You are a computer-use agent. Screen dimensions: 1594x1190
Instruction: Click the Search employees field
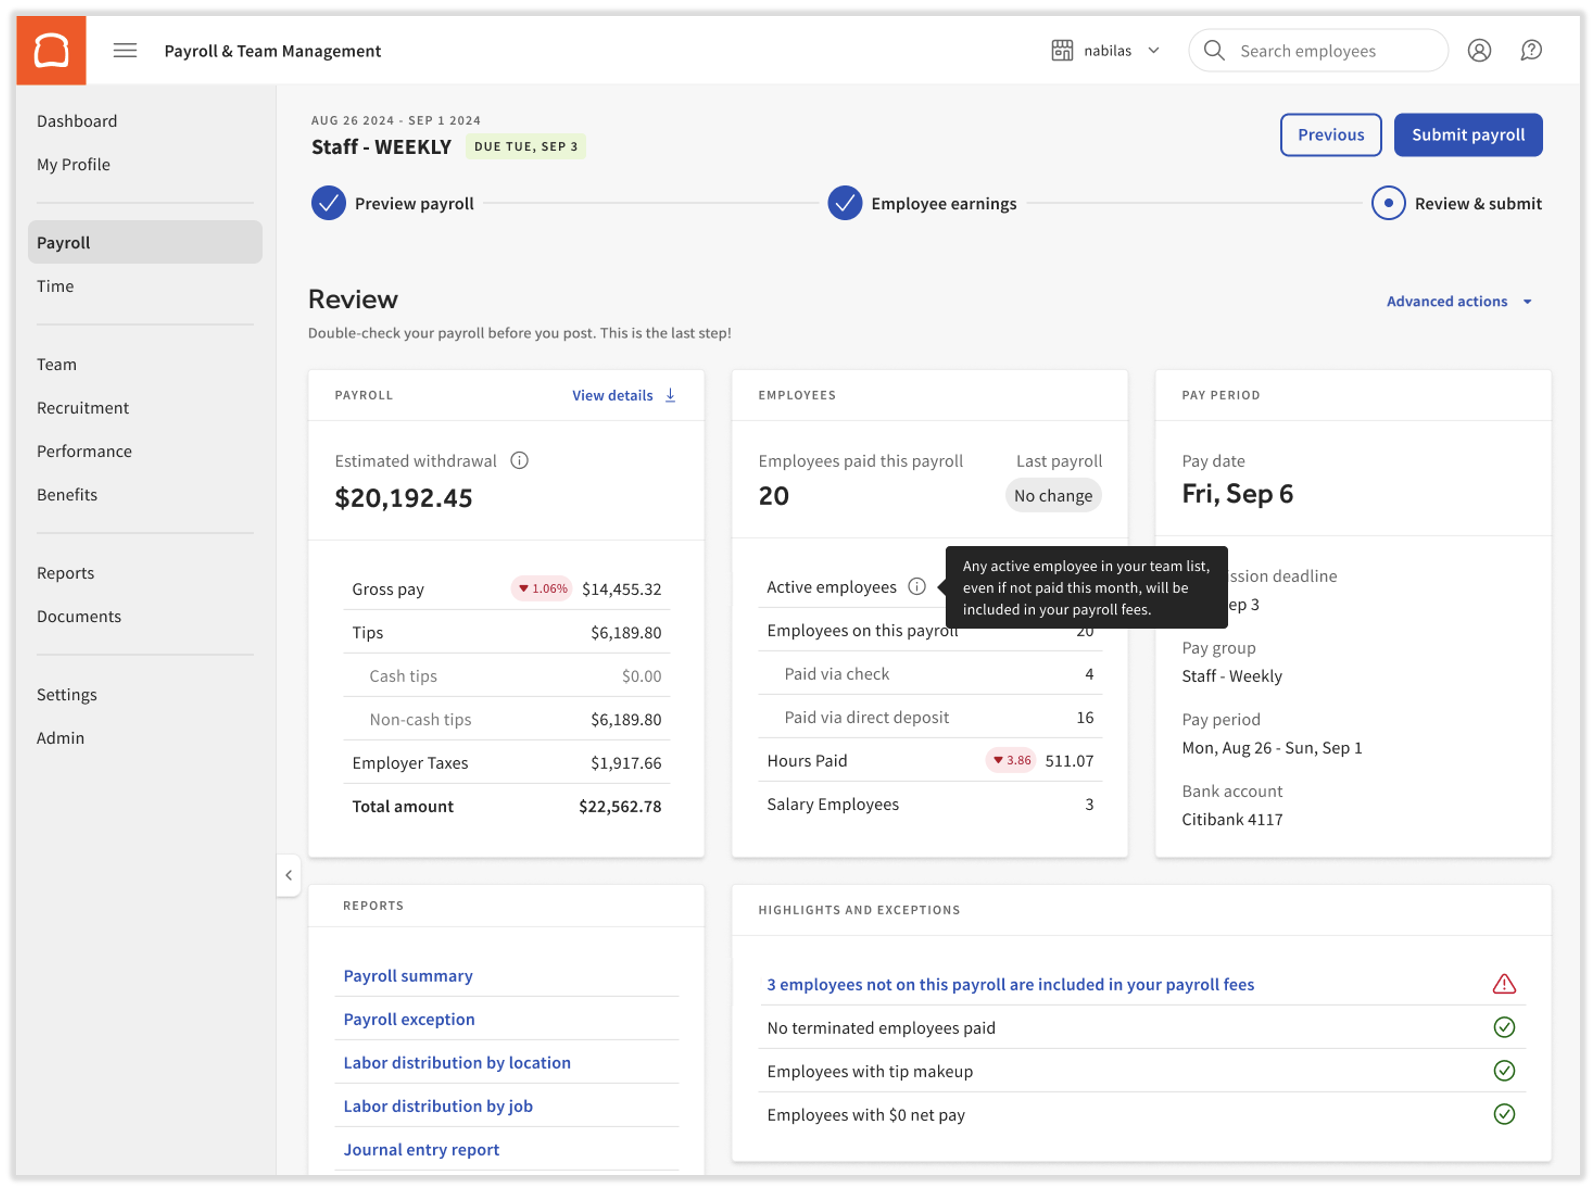(x=1317, y=50)
